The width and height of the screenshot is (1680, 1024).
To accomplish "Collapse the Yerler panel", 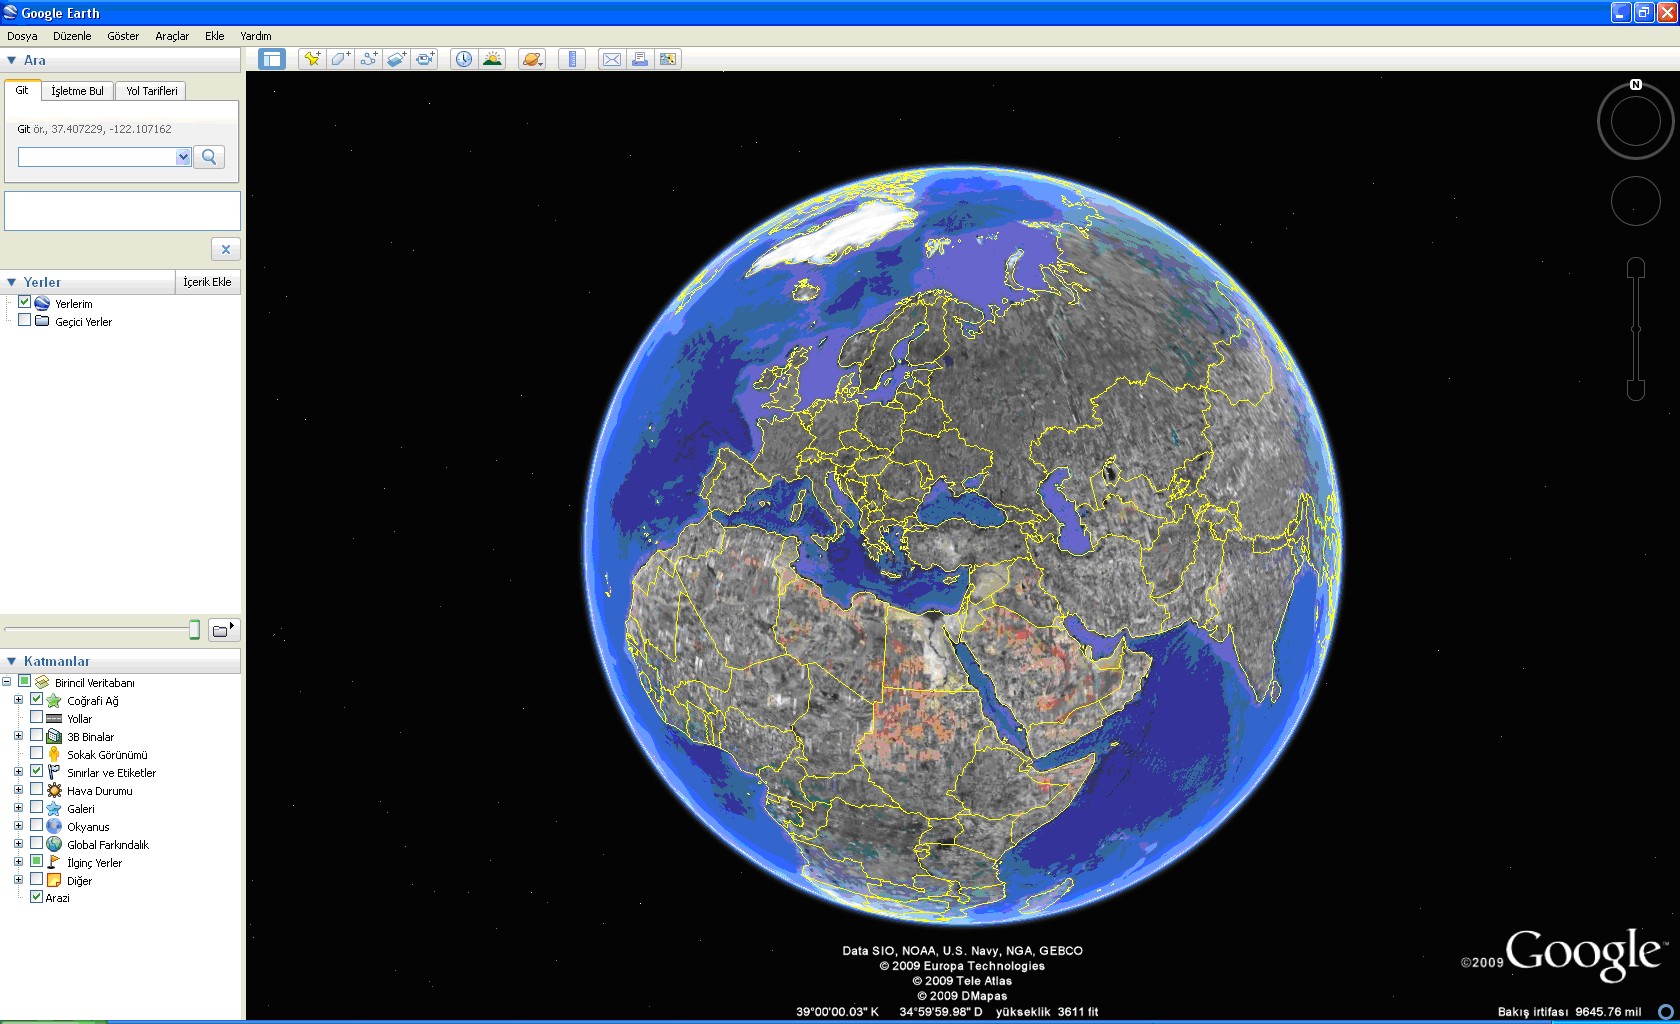I will [11, 282].
